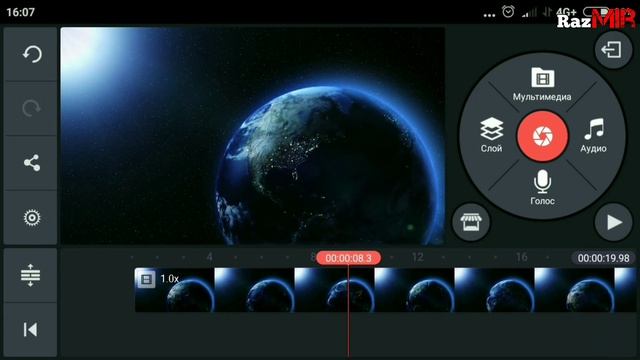Open the Слой layer menu
Image resolution: width=640 pixels, height=360 pixels.
click(491, 135)
